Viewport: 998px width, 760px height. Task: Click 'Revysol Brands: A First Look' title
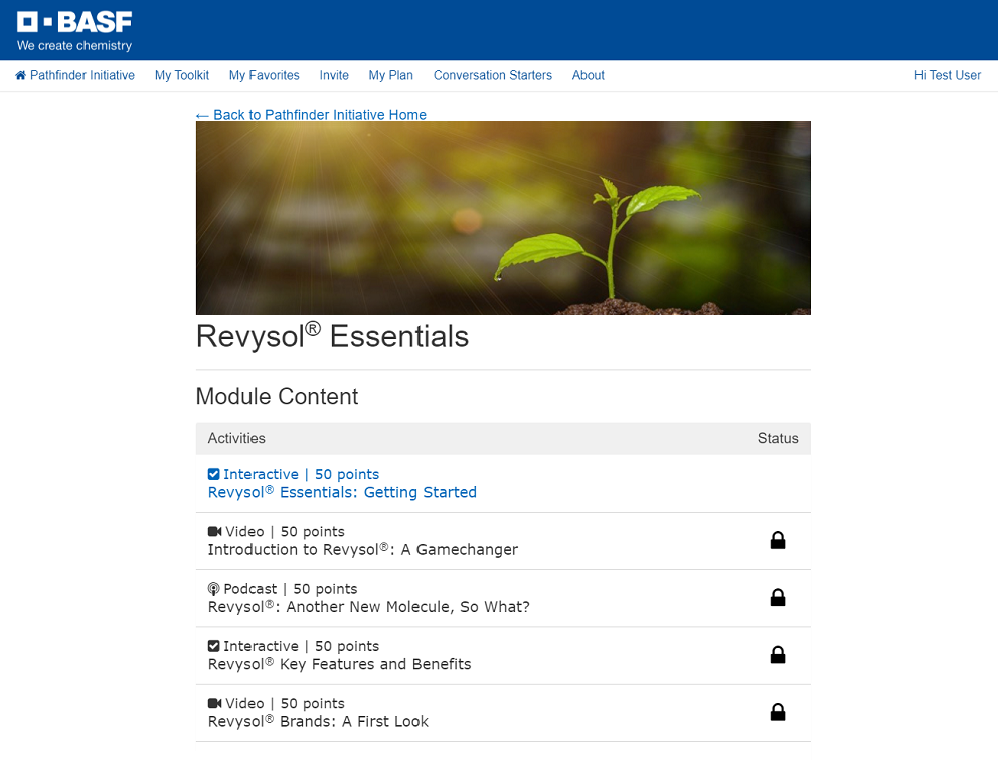[318, 721]
